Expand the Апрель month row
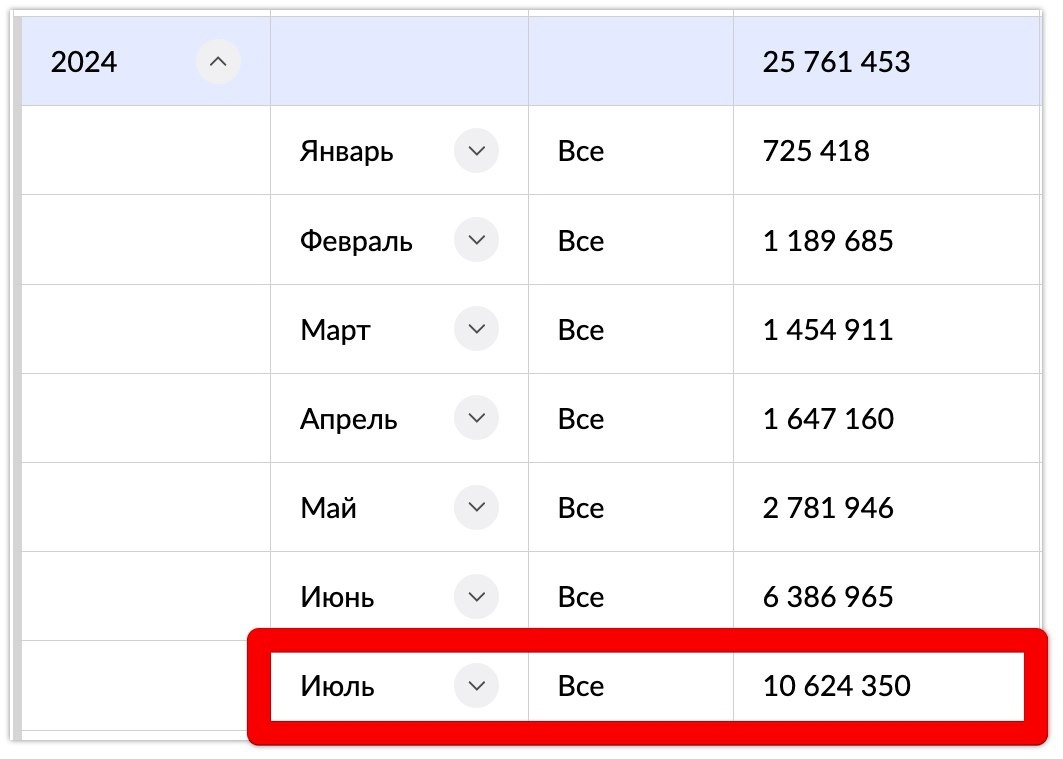This screenshot has height=759, width=1063. click(476, 419)
